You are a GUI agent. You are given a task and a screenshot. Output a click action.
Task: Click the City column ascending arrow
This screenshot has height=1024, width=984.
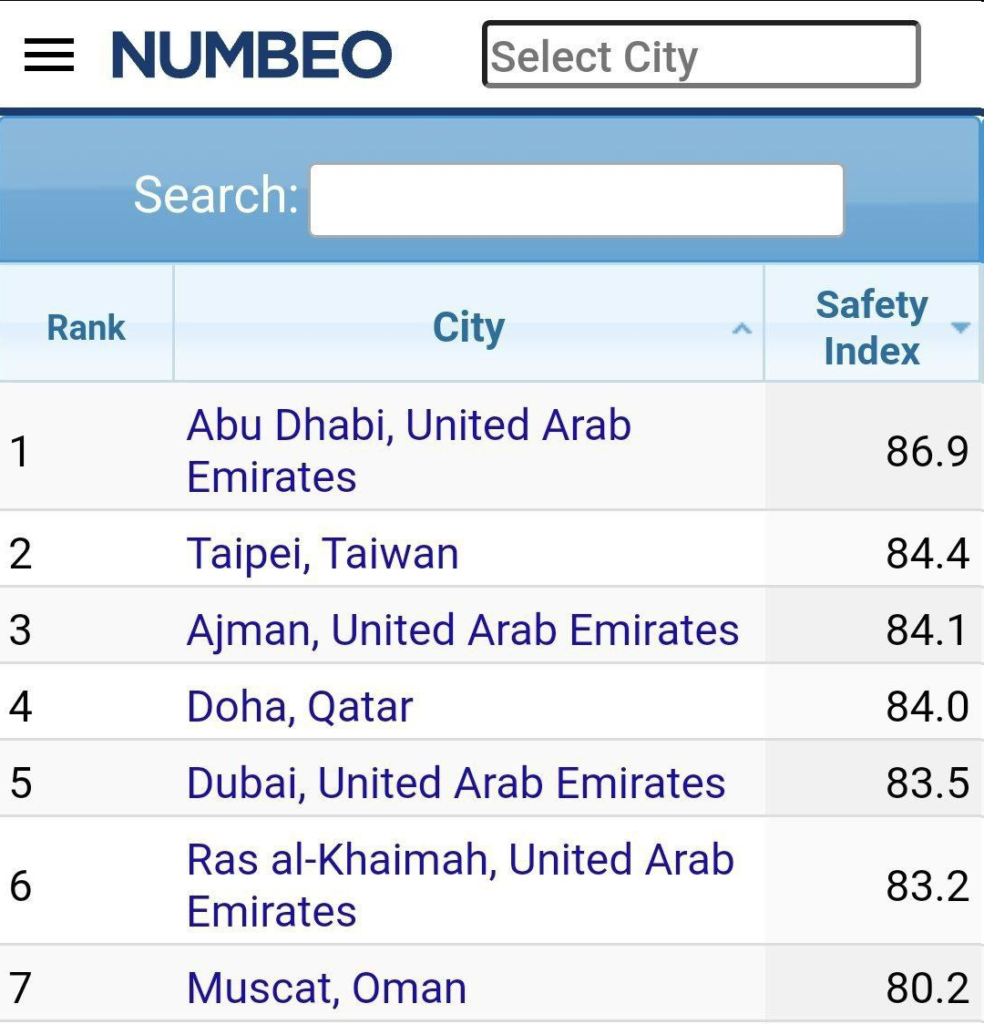click(x=741, y=328)
